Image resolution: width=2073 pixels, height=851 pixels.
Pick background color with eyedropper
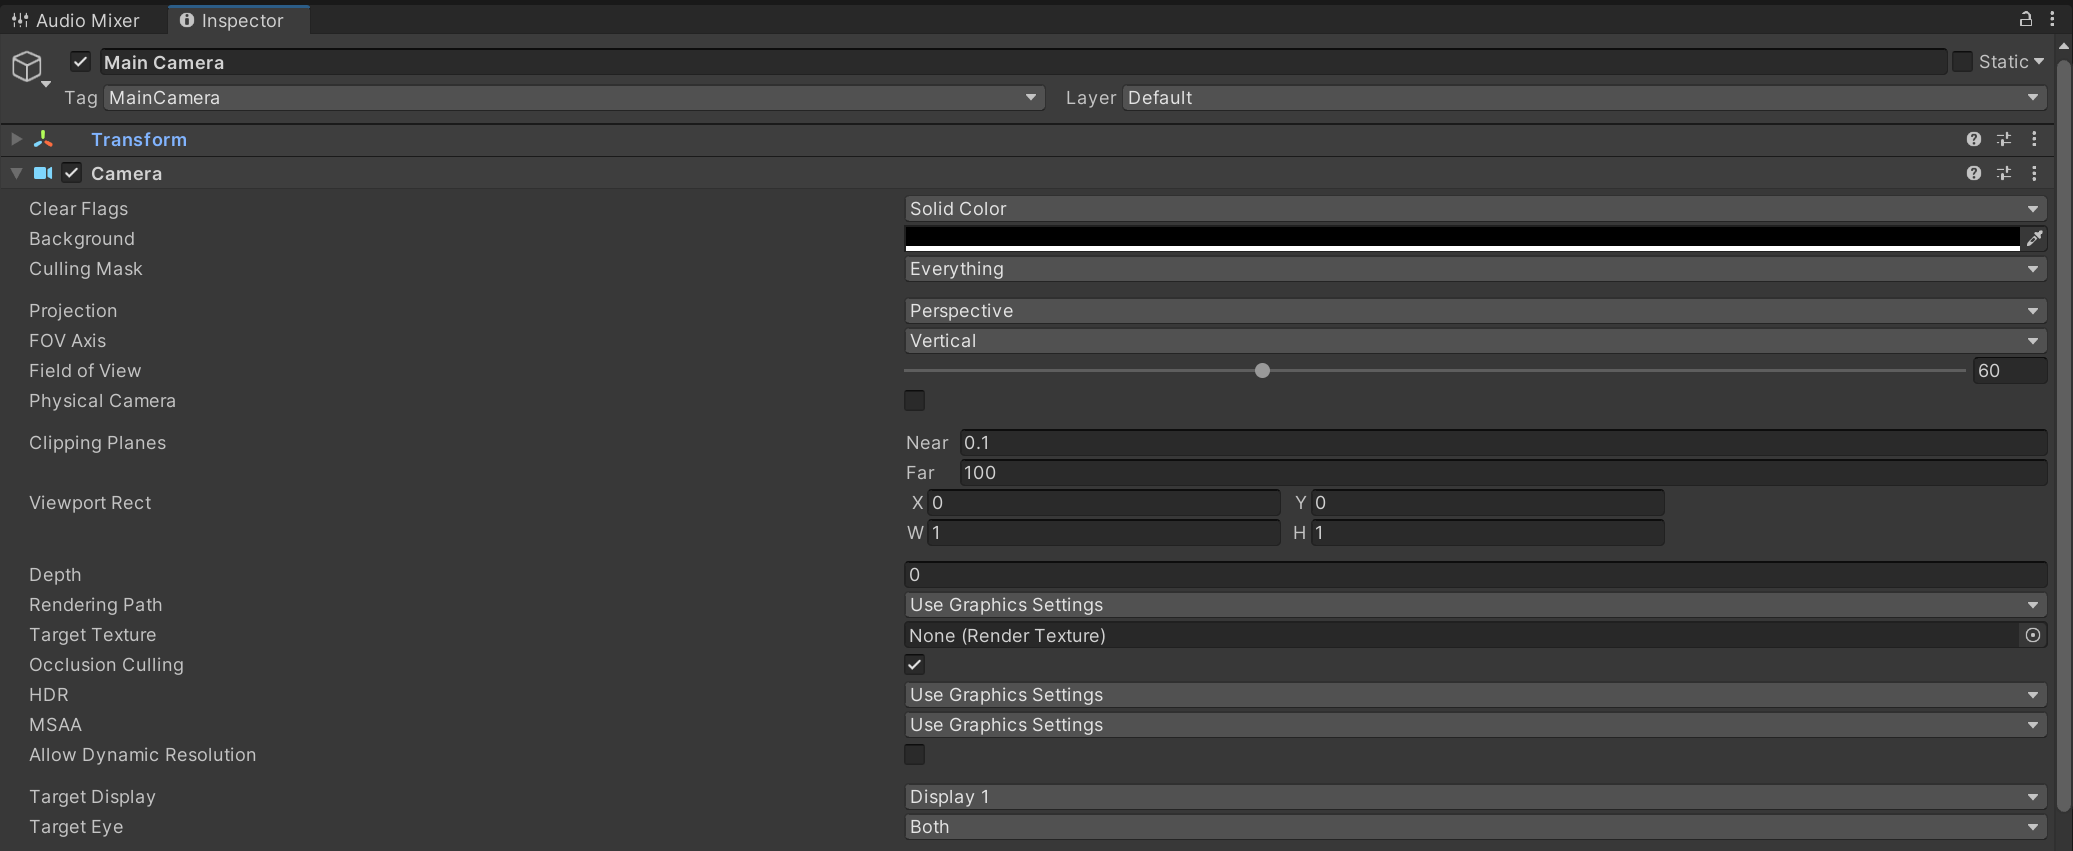(2034, 238)
